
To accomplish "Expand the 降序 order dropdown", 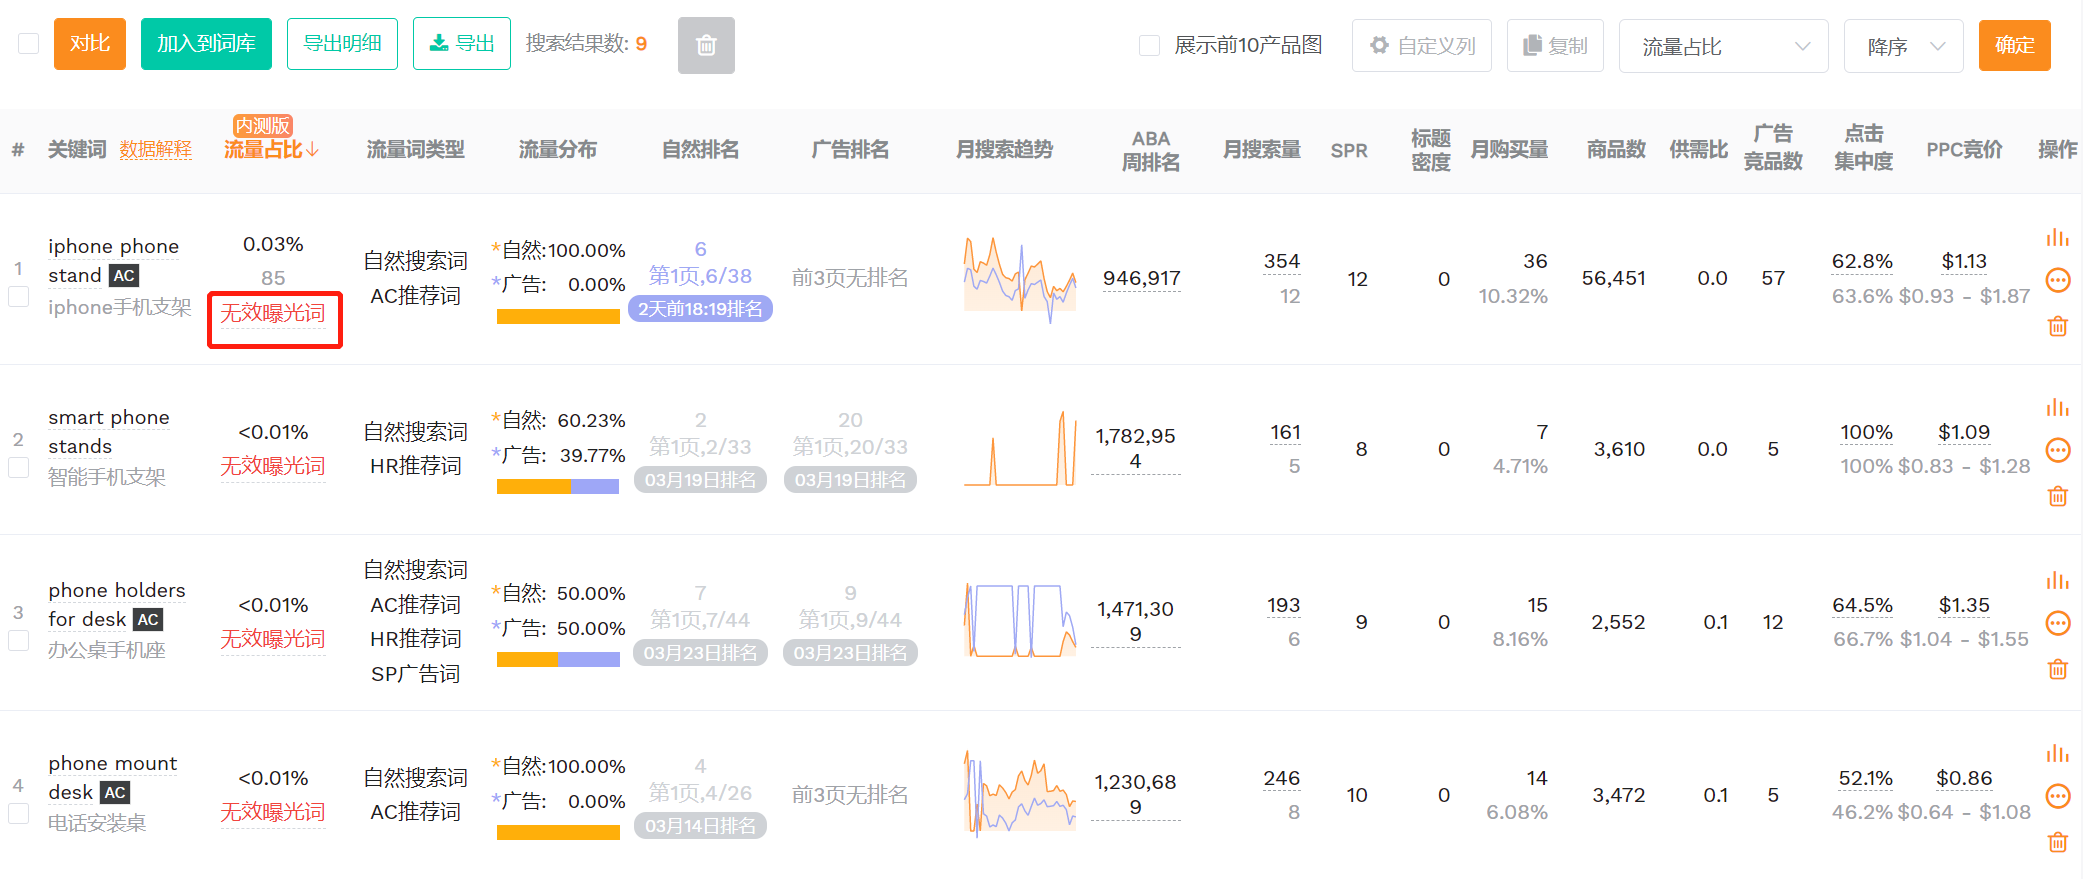I will [1903, 46].
